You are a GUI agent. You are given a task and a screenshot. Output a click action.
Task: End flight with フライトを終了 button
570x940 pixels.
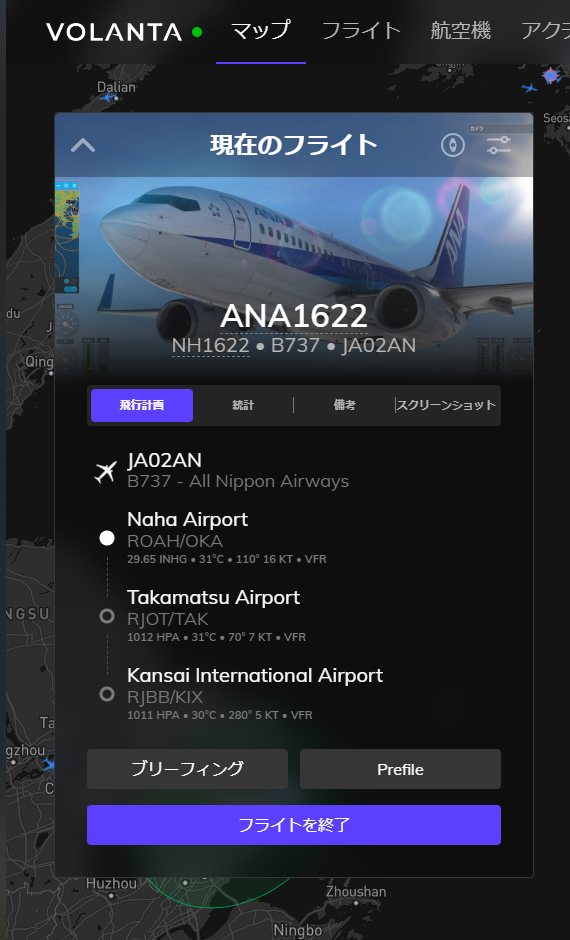click(x=294, y=825)
